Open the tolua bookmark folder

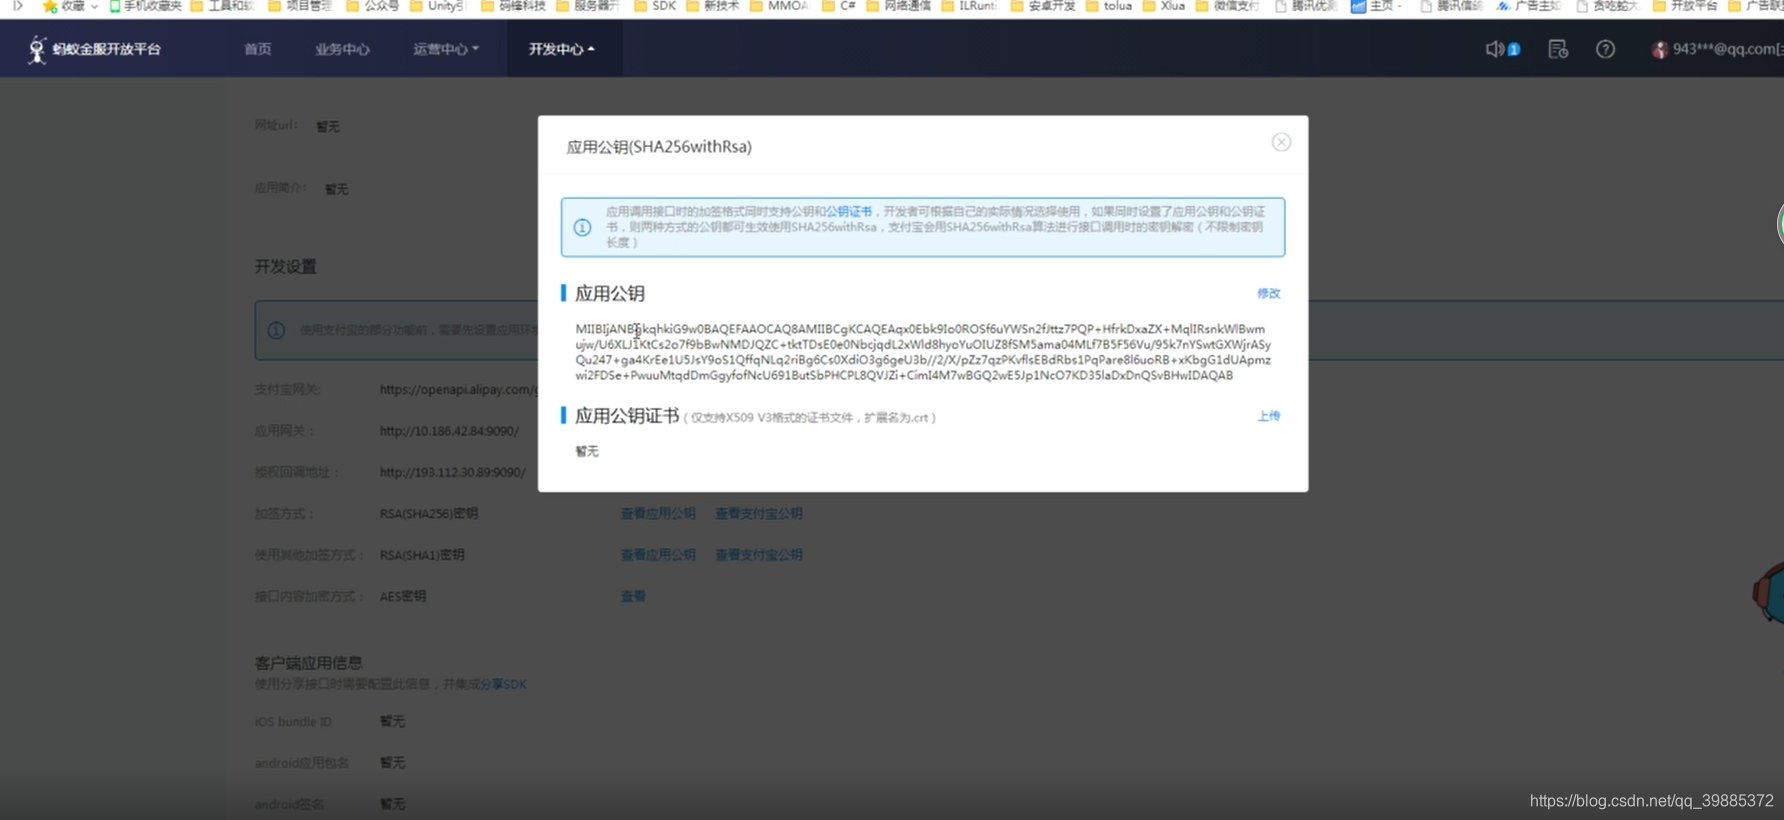tap(1109, 6)
